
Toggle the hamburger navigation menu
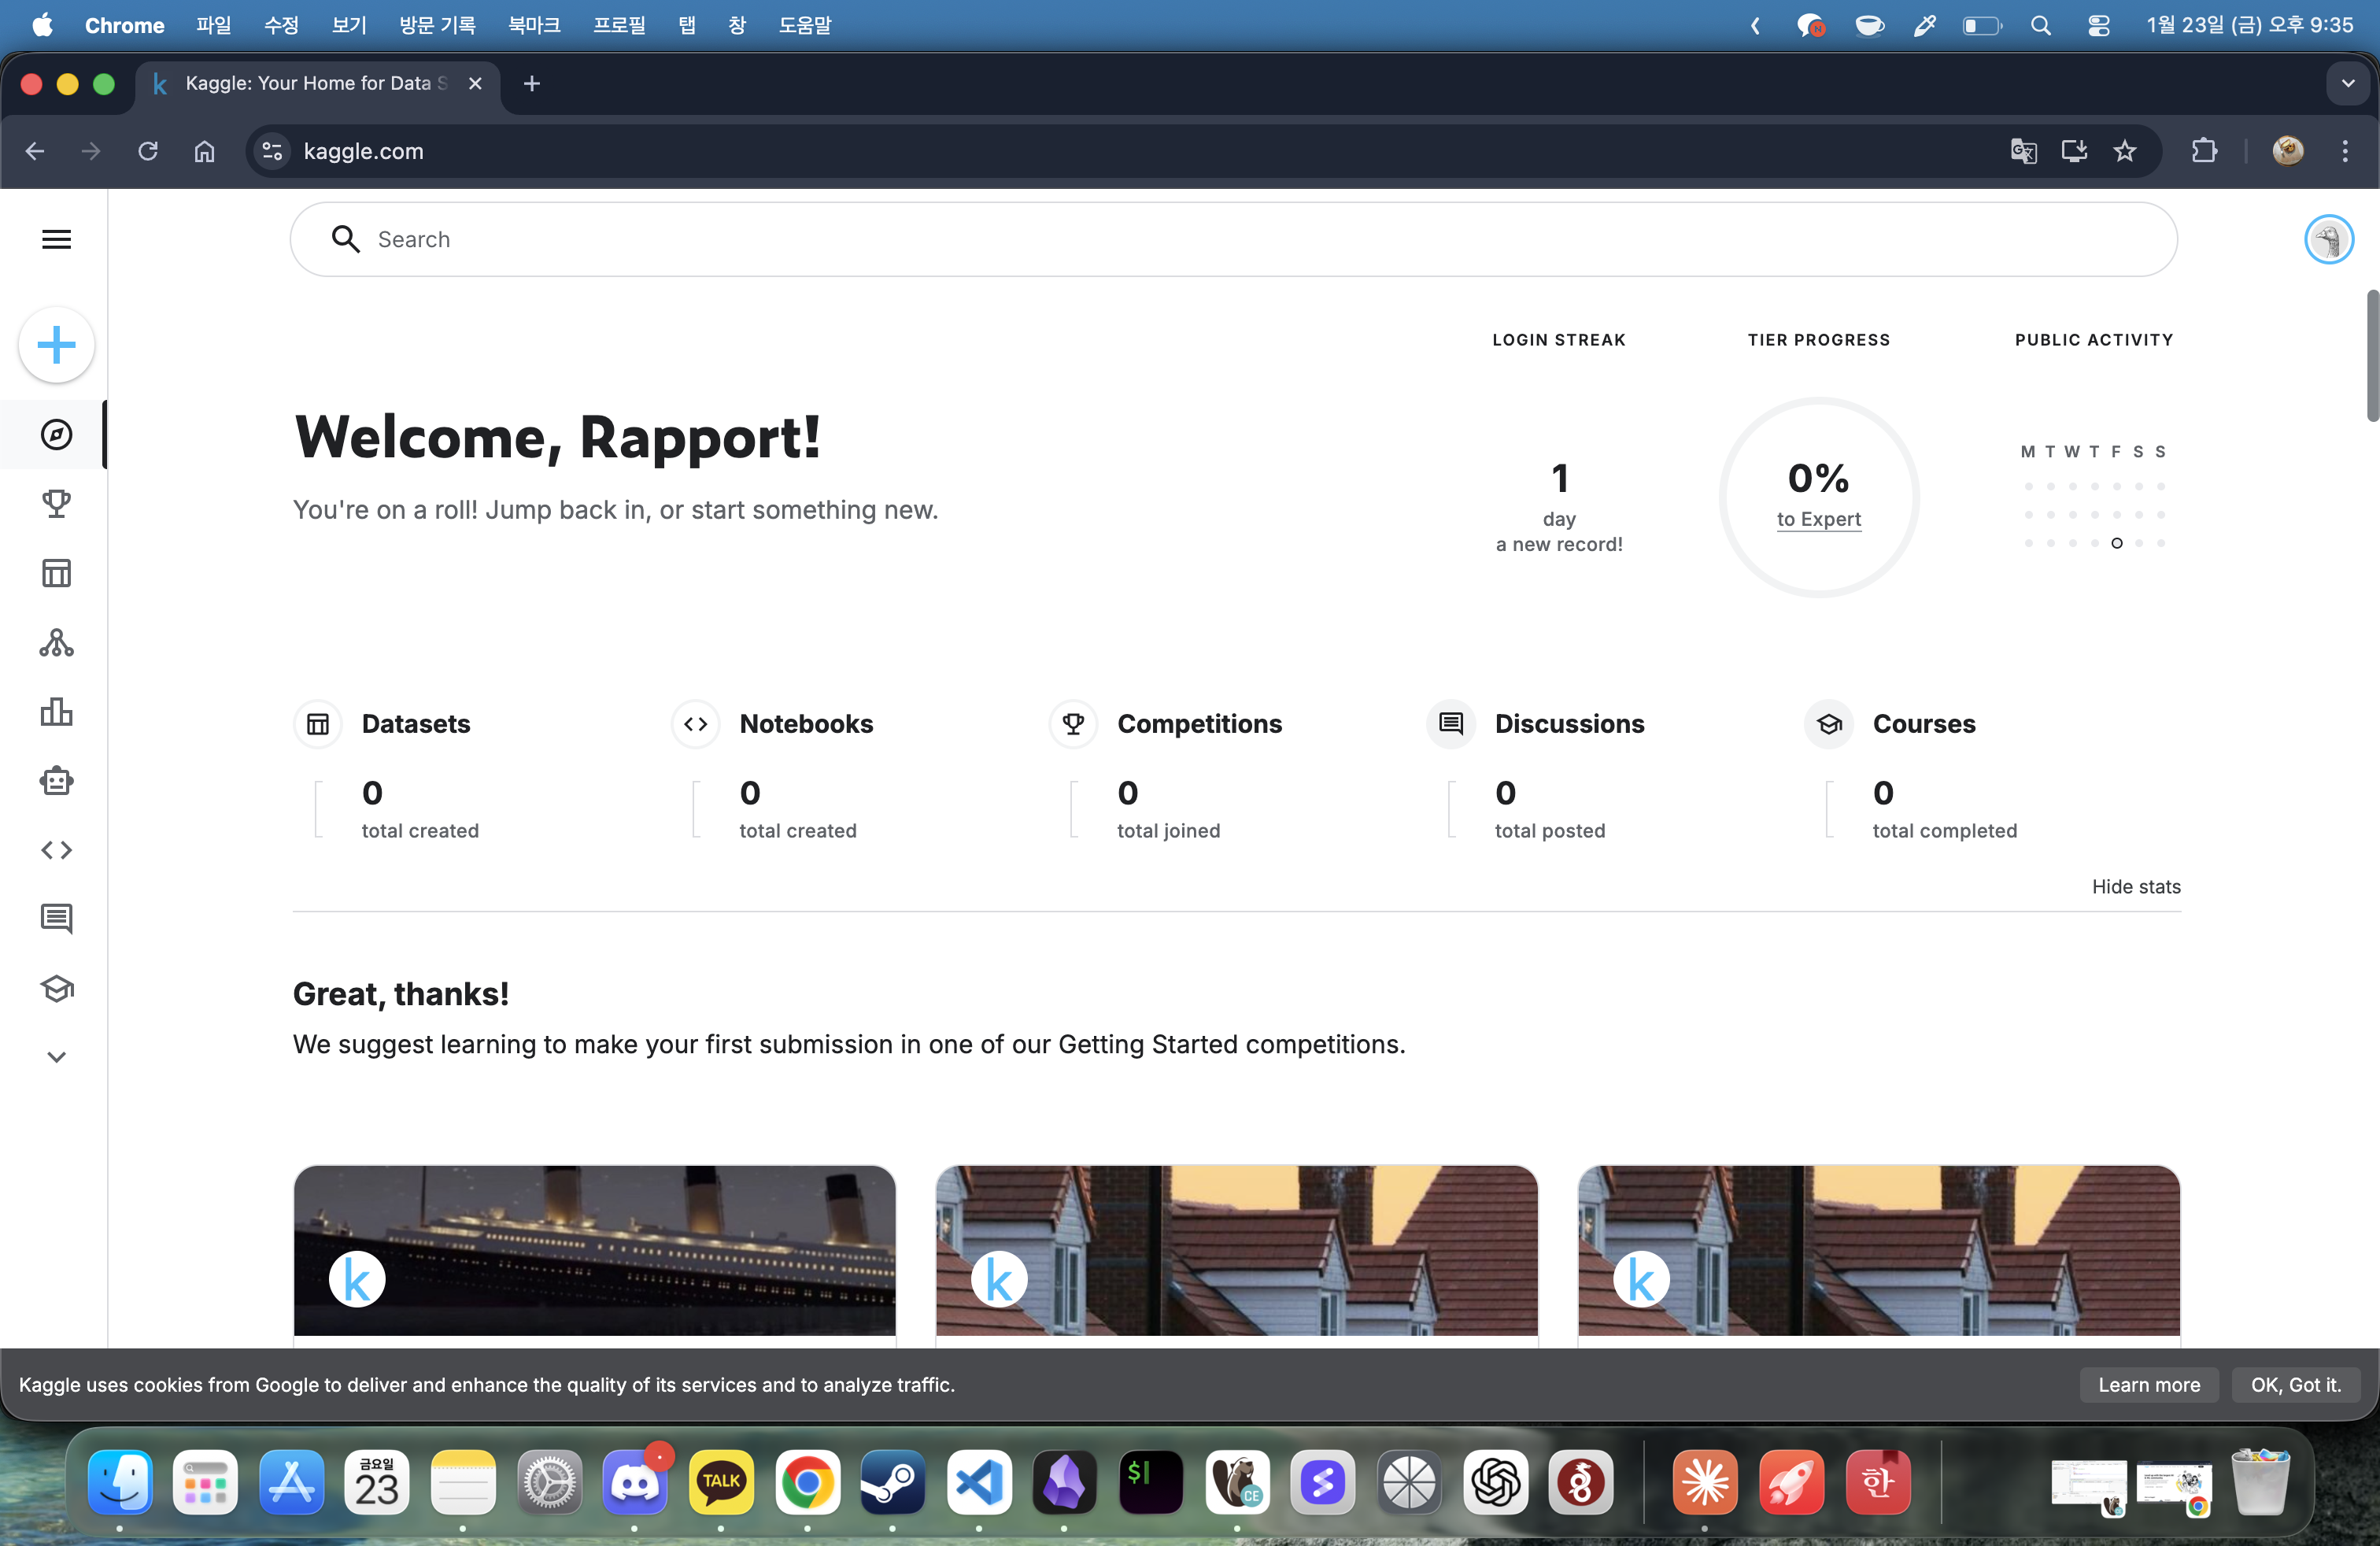click(x=56, y=239)
